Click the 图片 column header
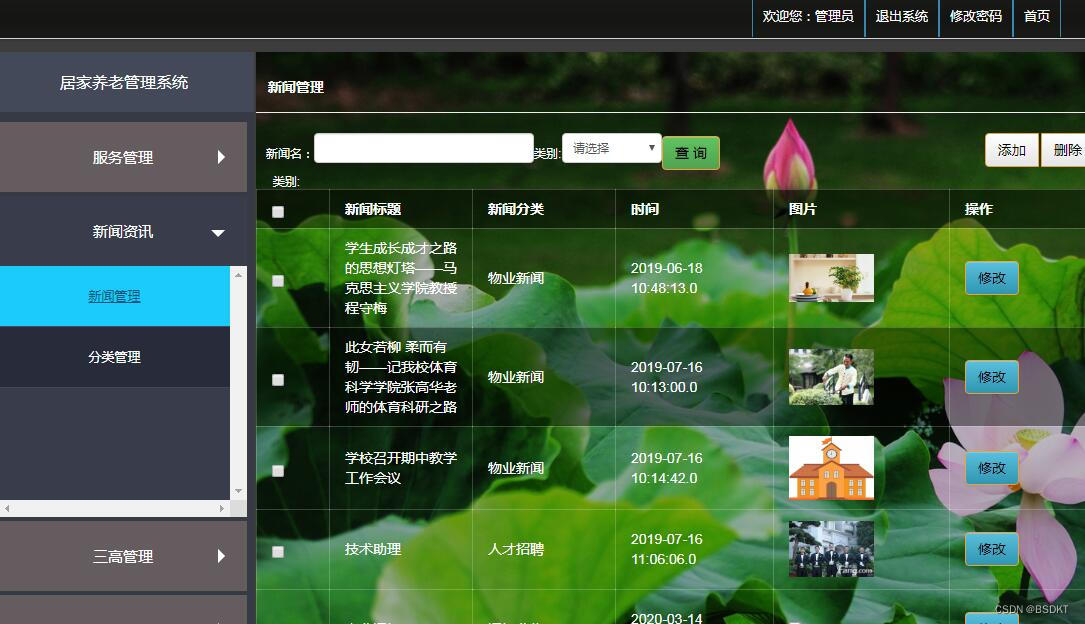1085x624 pixels. point(803,209)
